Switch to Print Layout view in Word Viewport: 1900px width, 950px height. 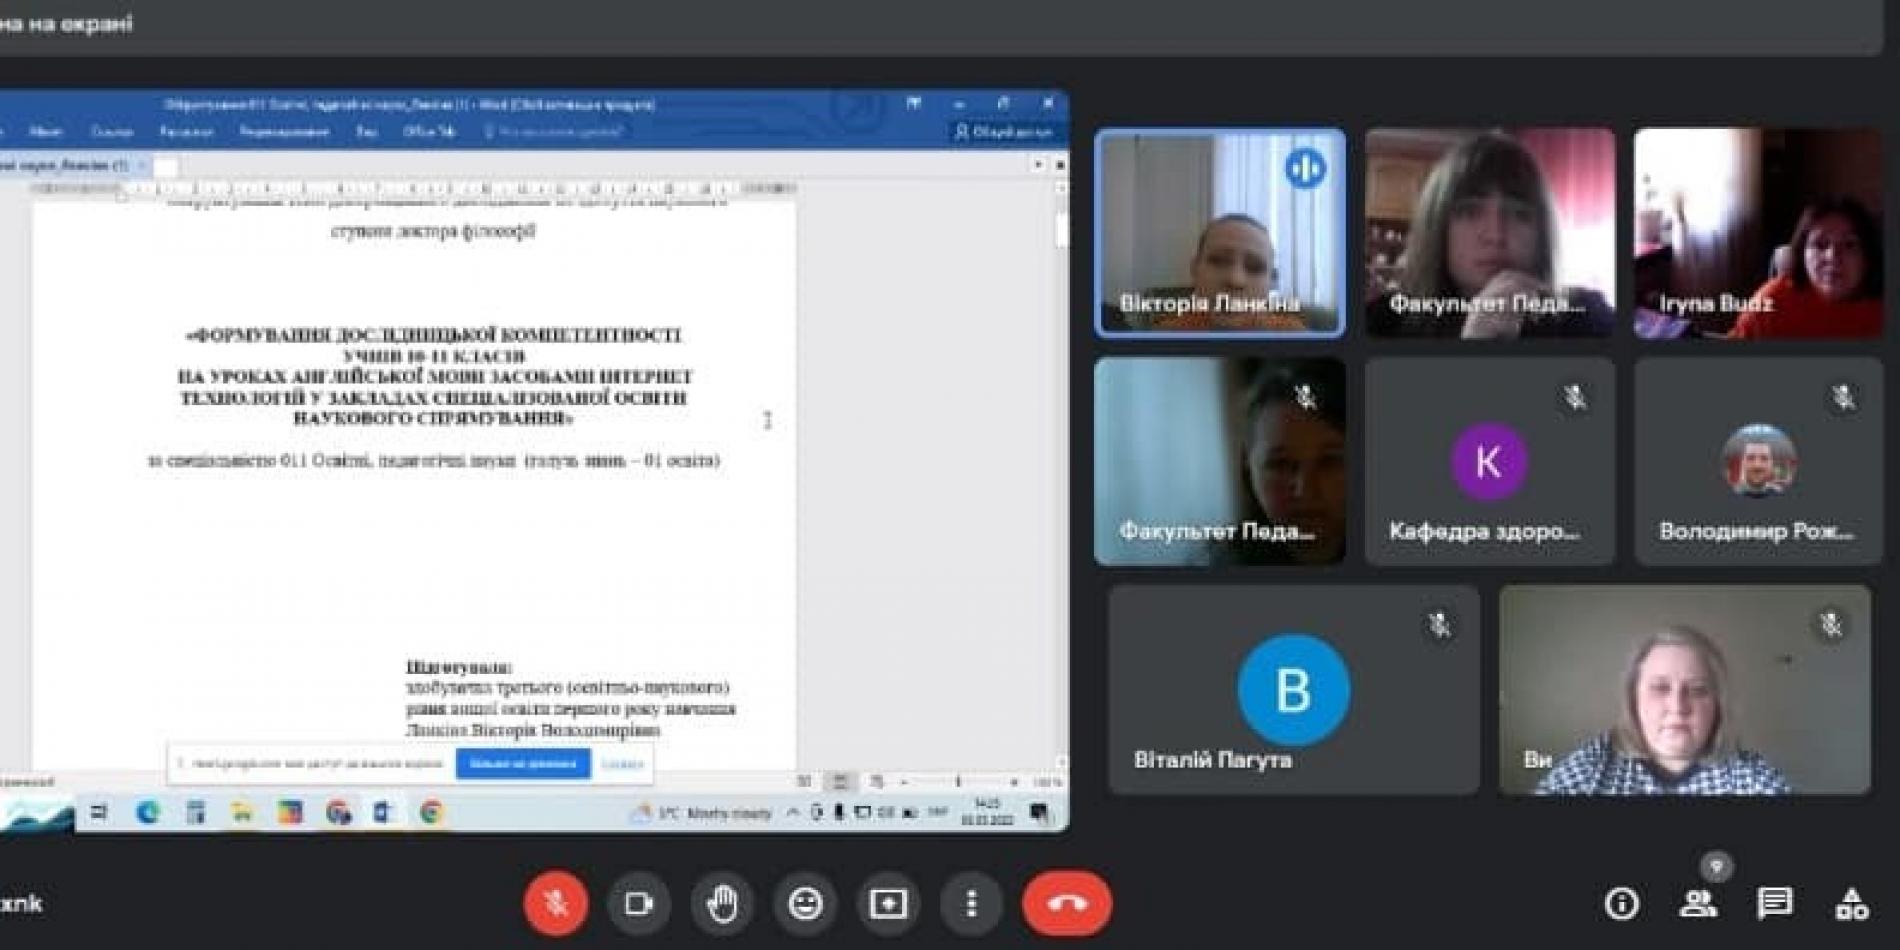tap(840, 782)
